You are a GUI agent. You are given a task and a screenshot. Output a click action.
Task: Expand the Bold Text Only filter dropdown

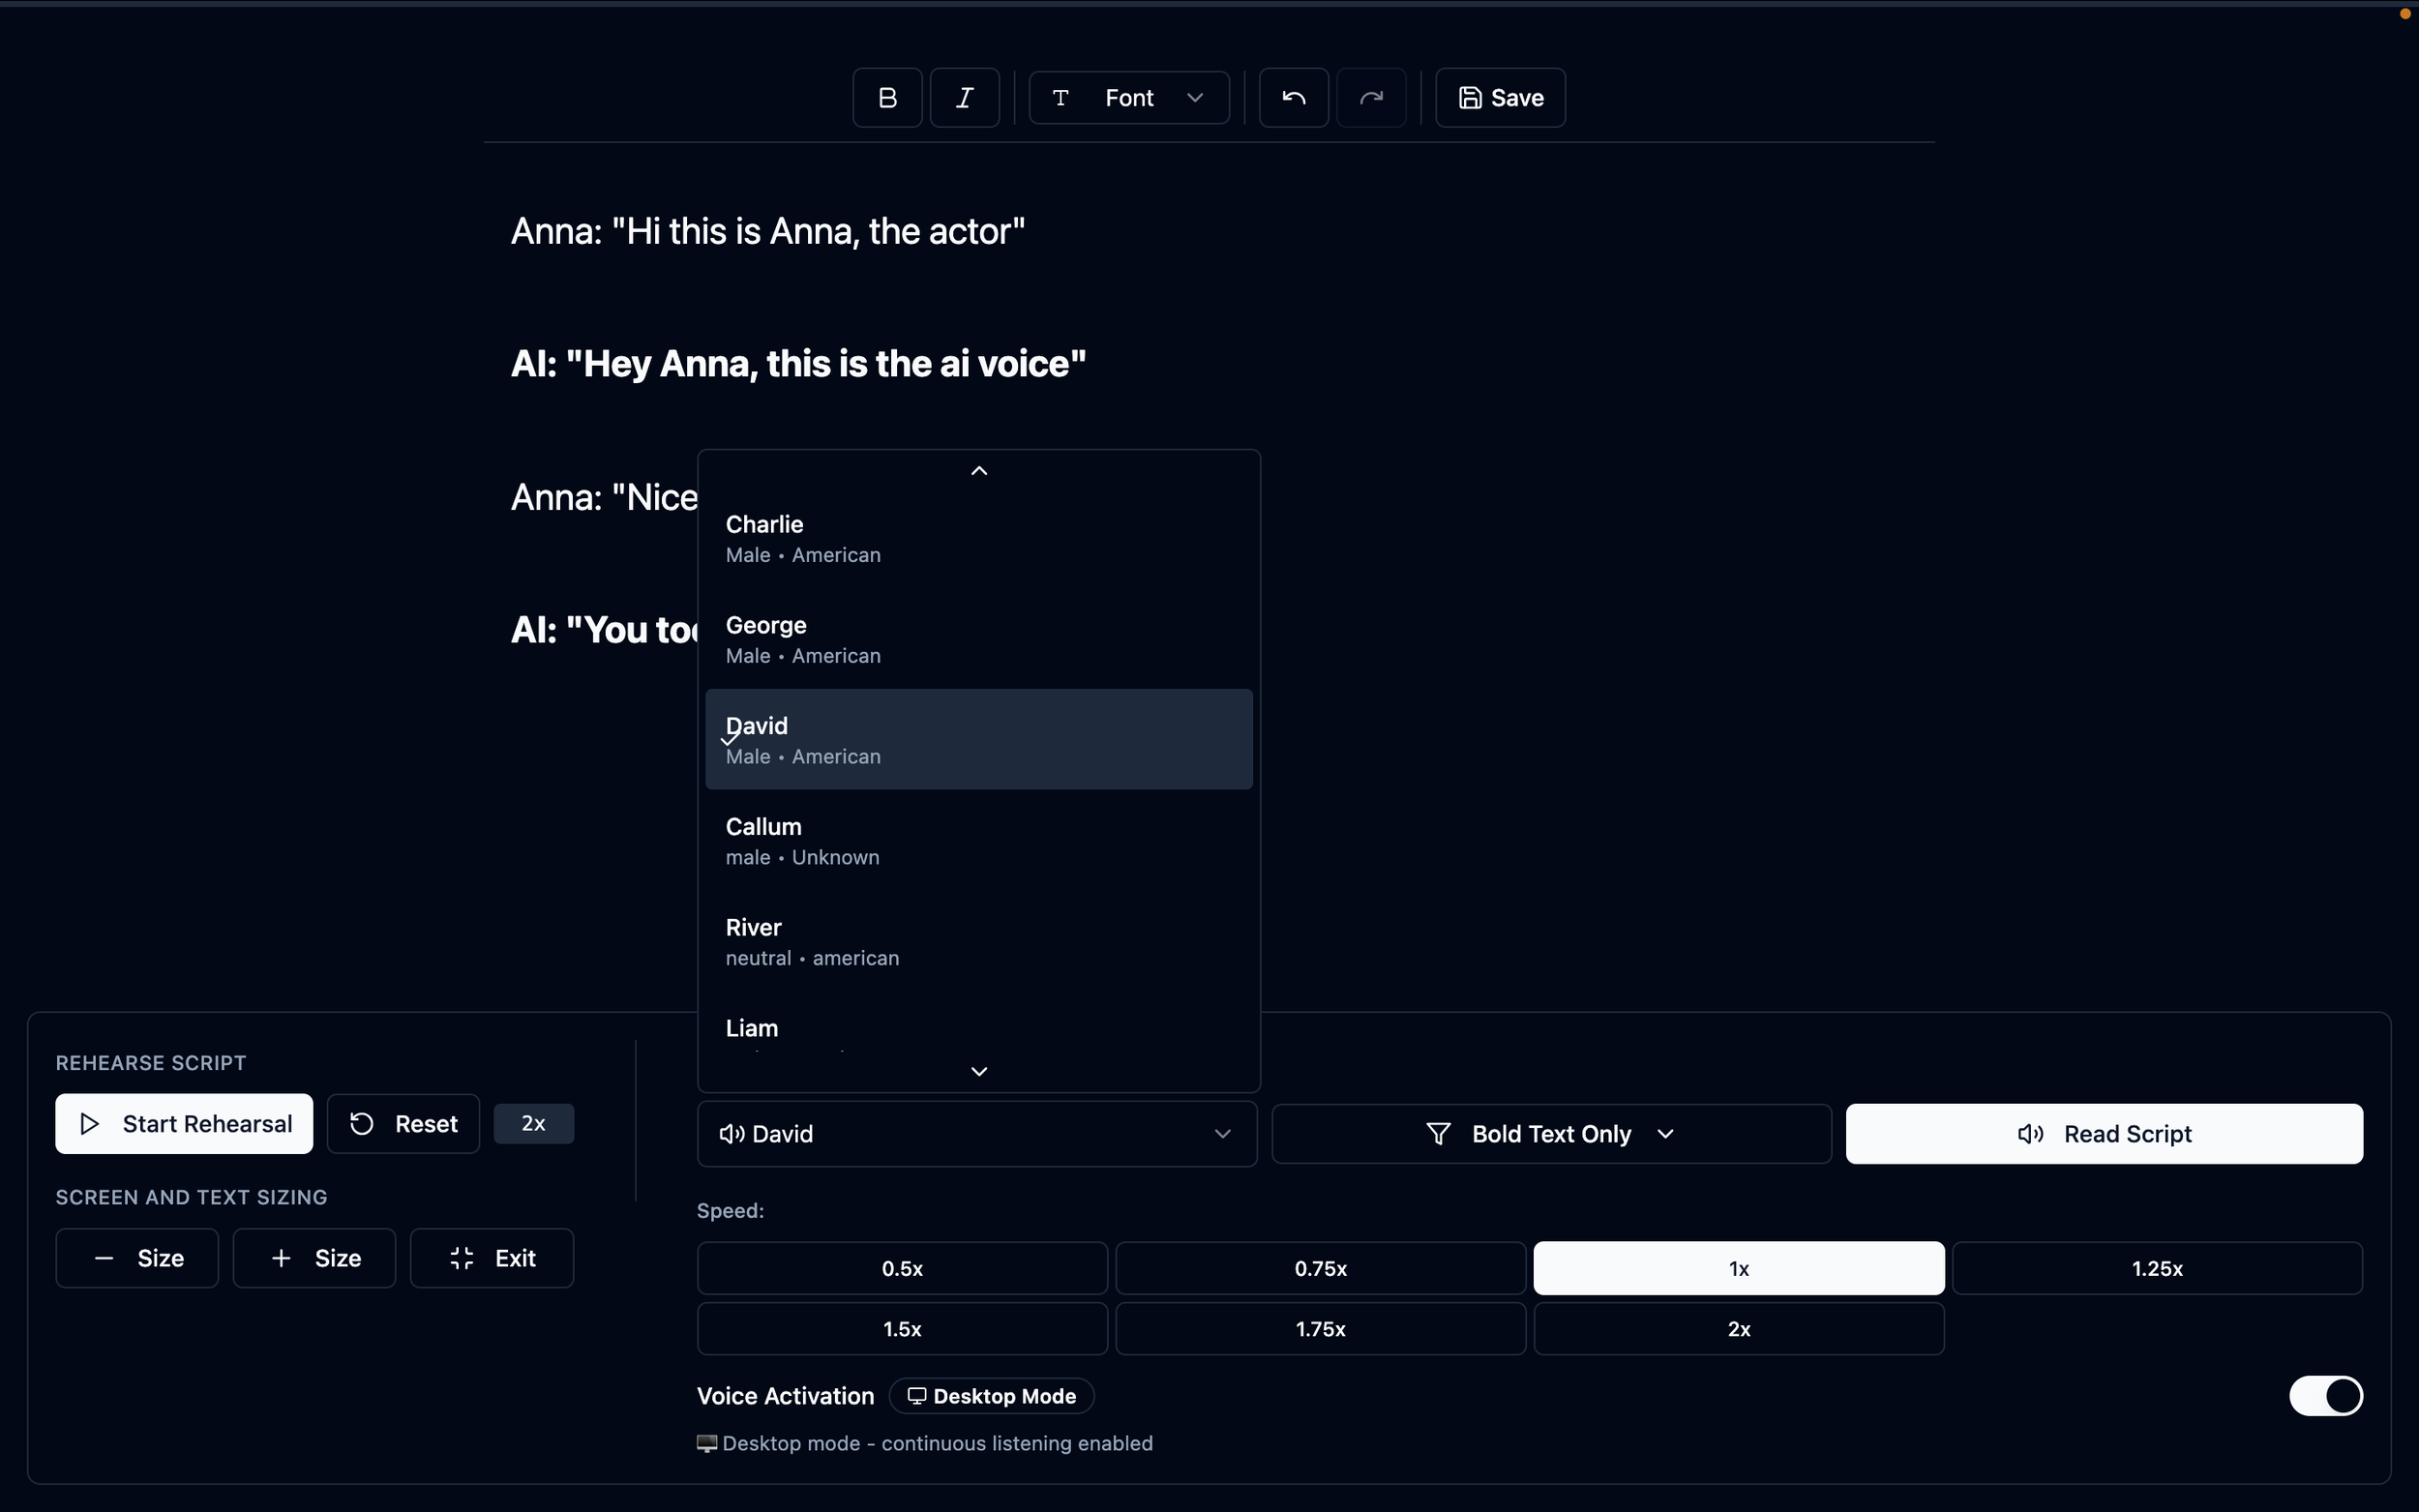(1551, 1134)
